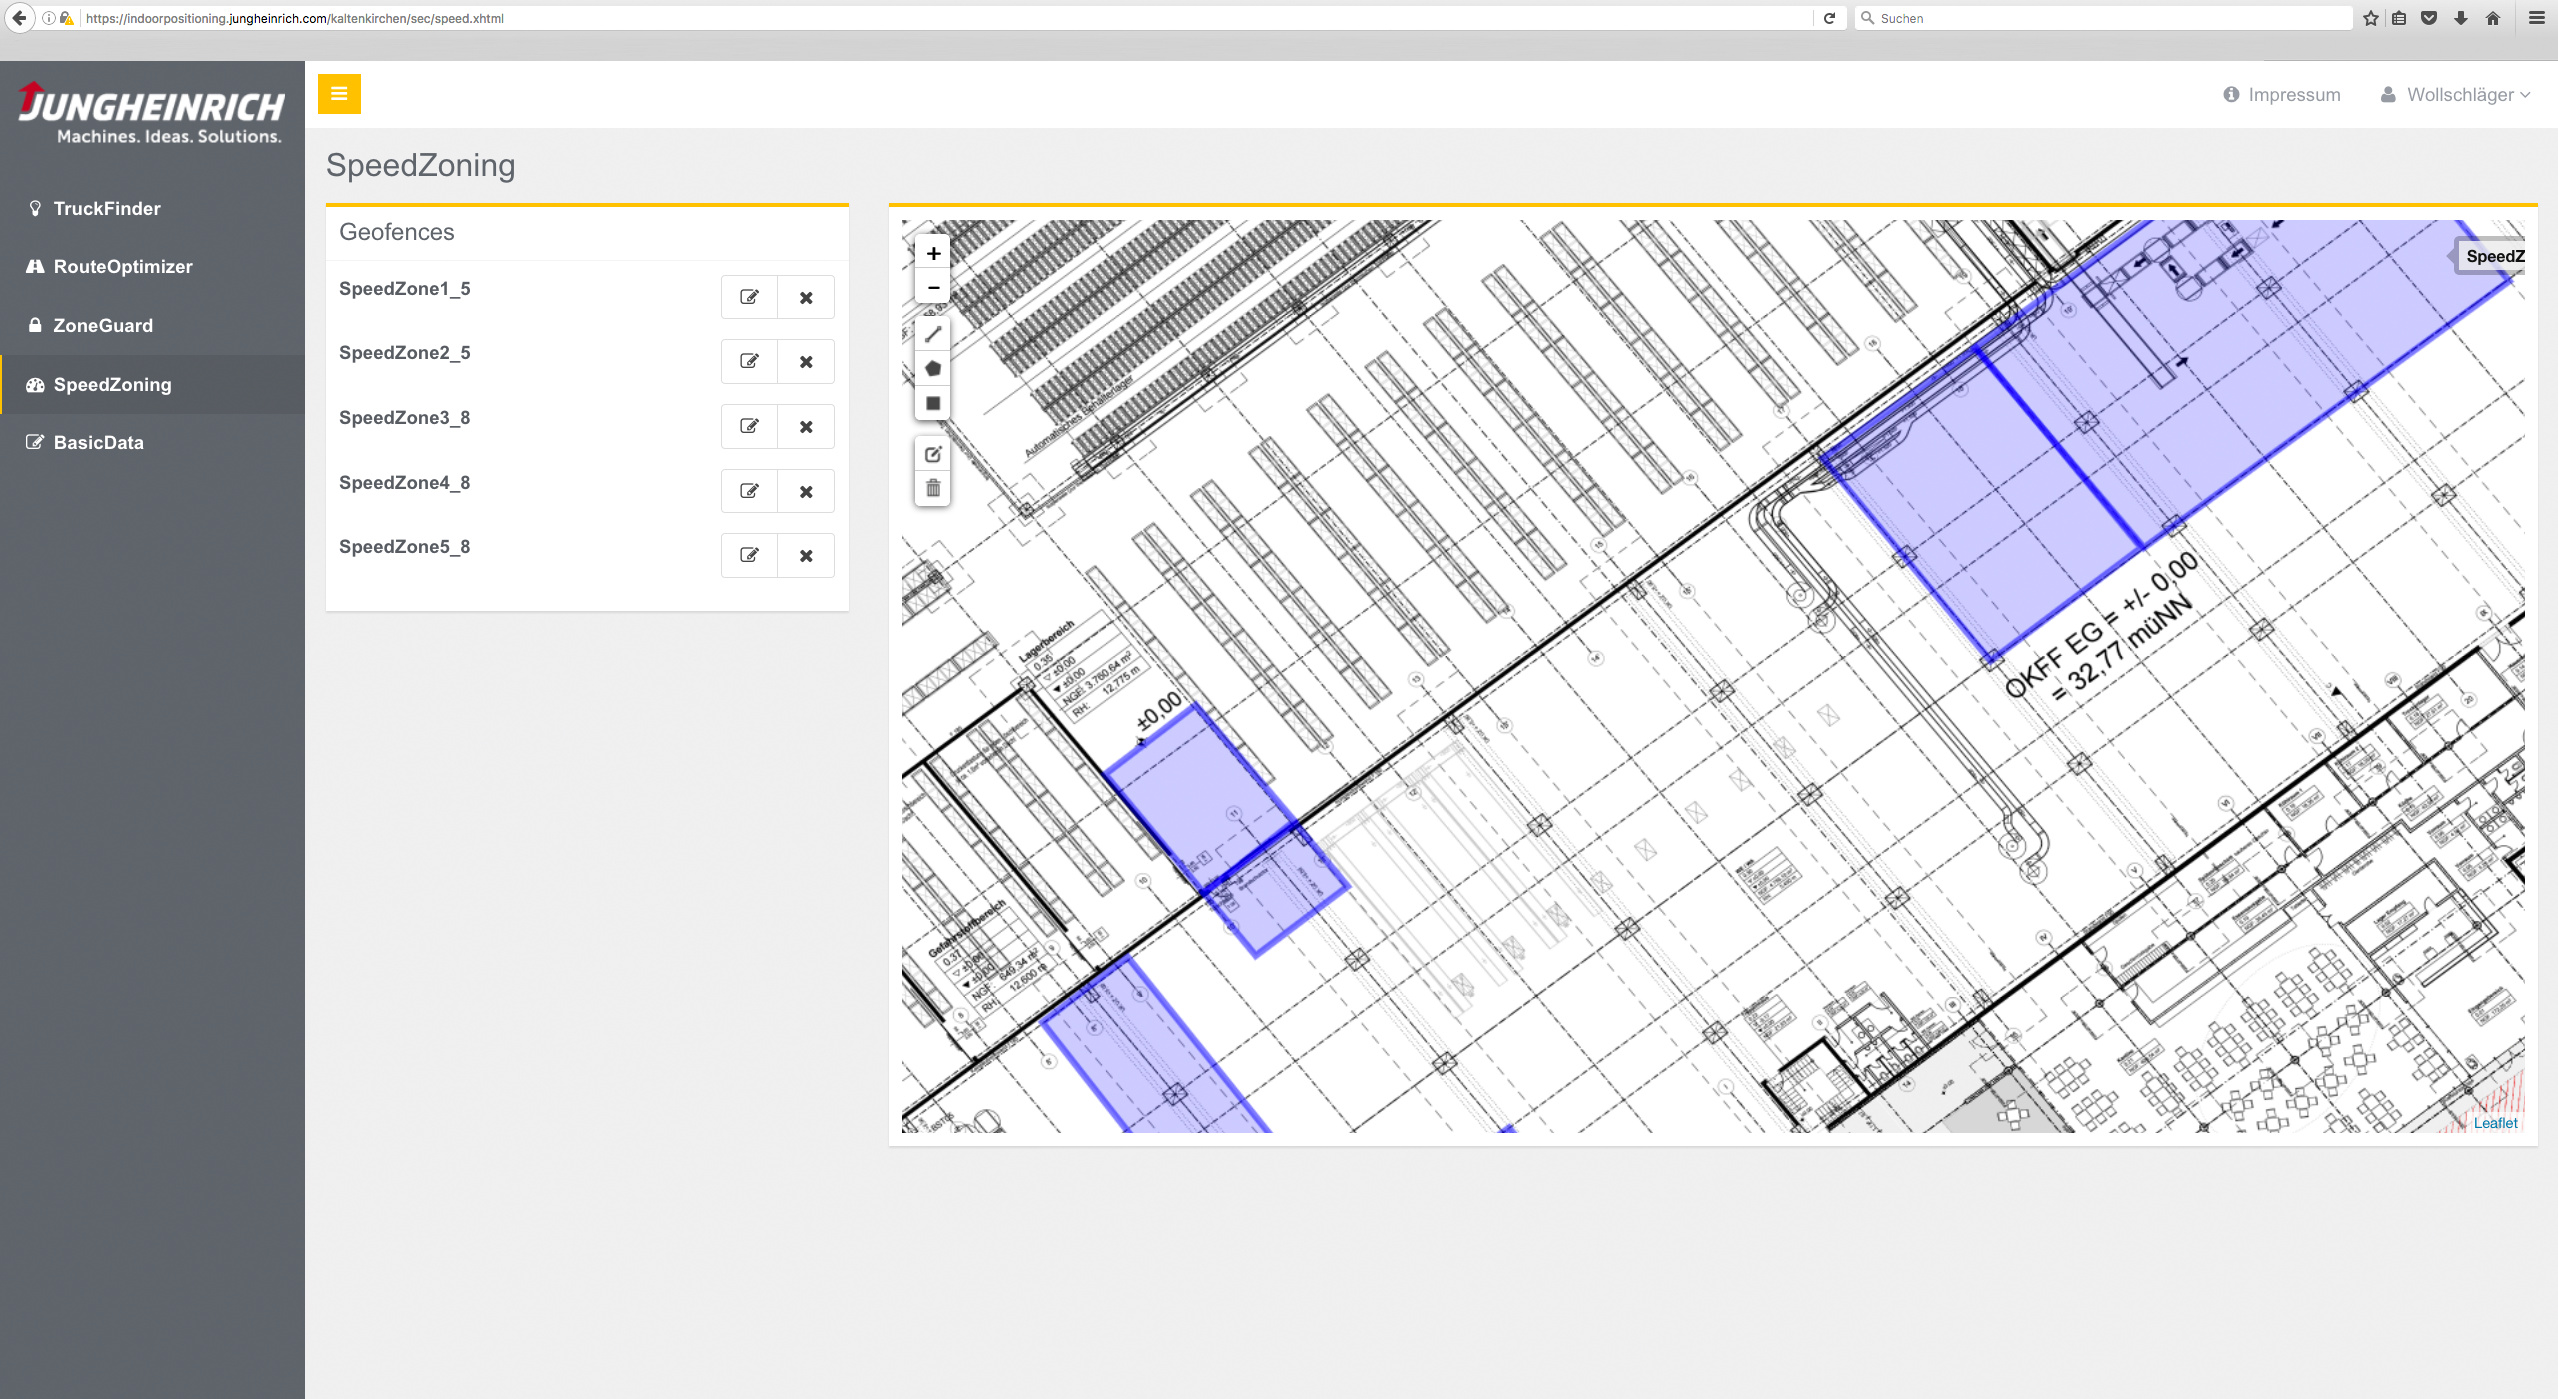Click the edit layers map tool
The image size is (2558, 1399).
point(932,454)
